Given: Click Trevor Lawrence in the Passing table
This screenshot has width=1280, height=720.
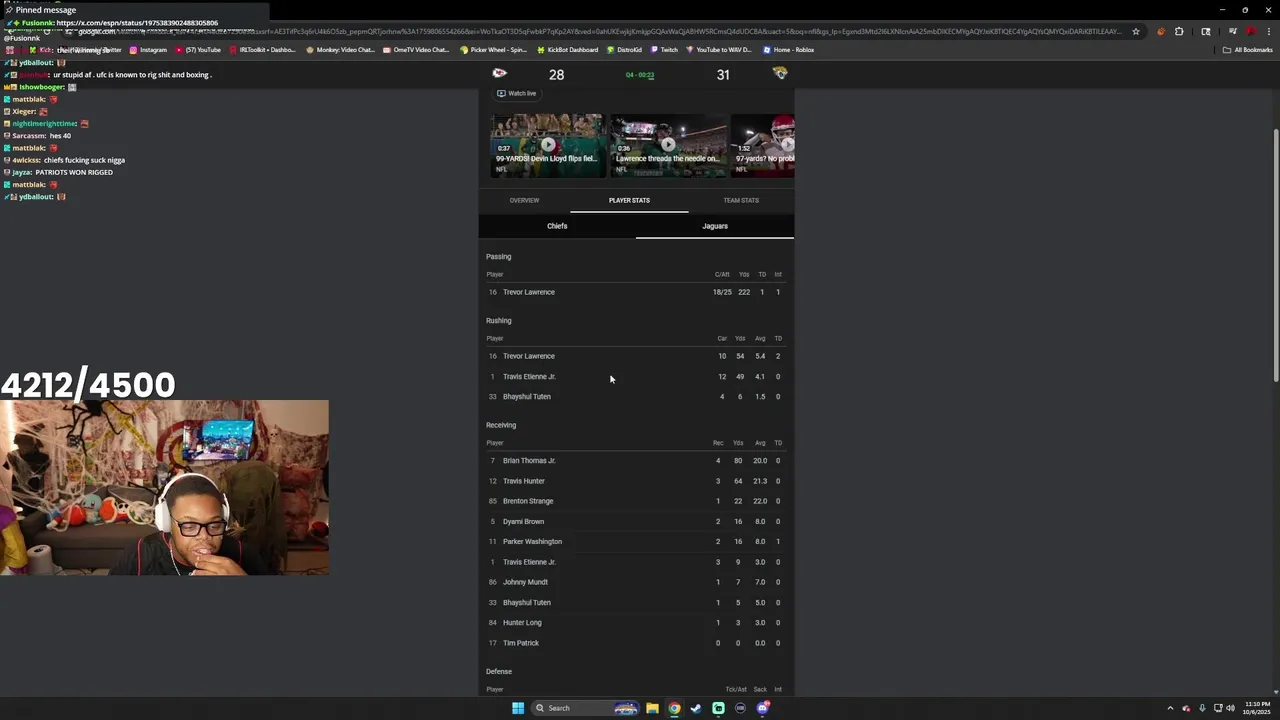Looking at the screenshot, I should [x=529, y=292].
